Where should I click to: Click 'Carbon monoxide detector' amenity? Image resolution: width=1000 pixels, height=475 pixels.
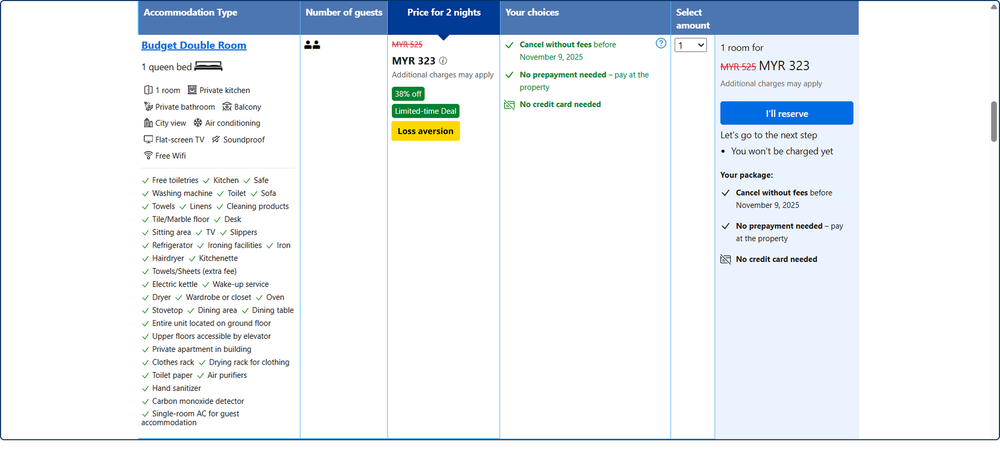[x=198, y=402]
